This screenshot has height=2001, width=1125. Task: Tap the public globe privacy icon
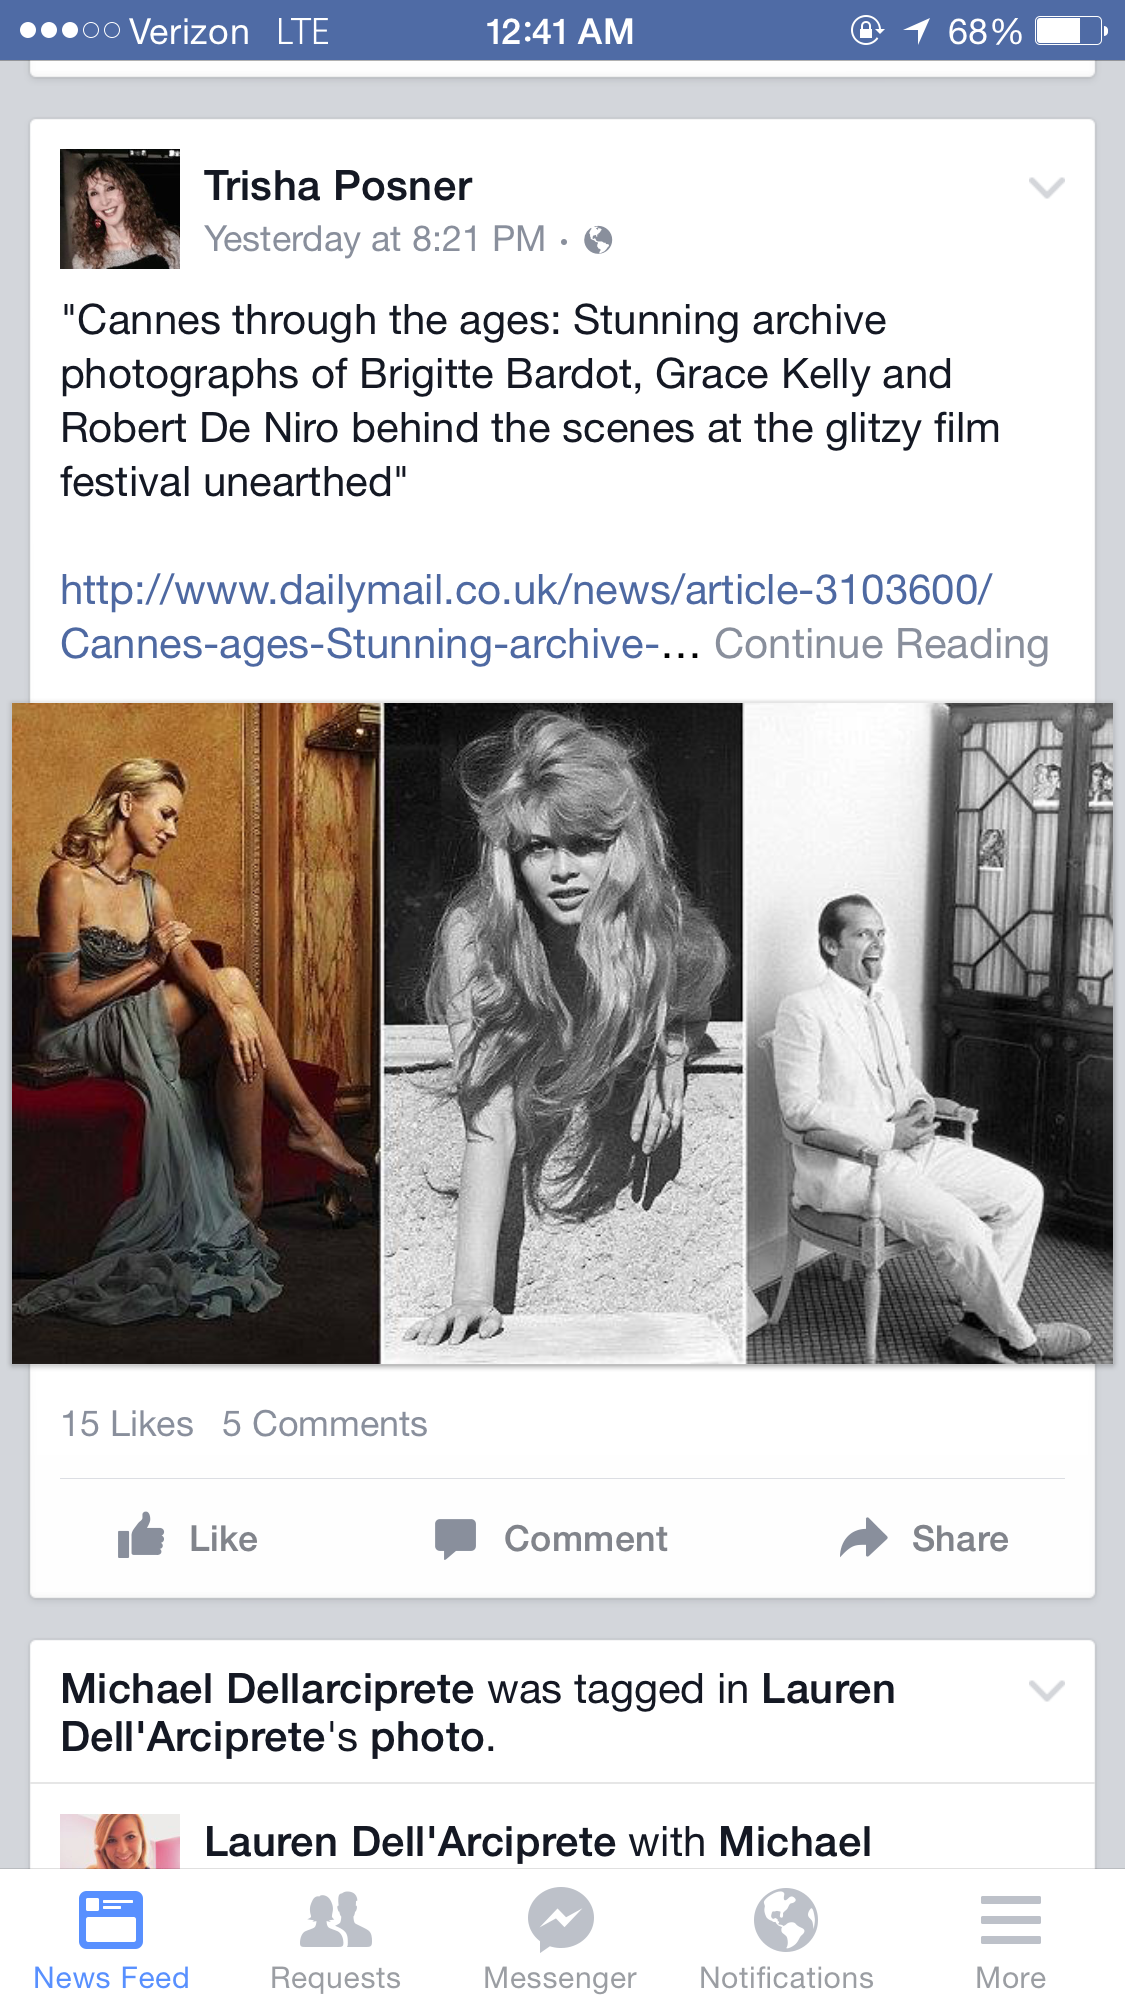(598, 240)
